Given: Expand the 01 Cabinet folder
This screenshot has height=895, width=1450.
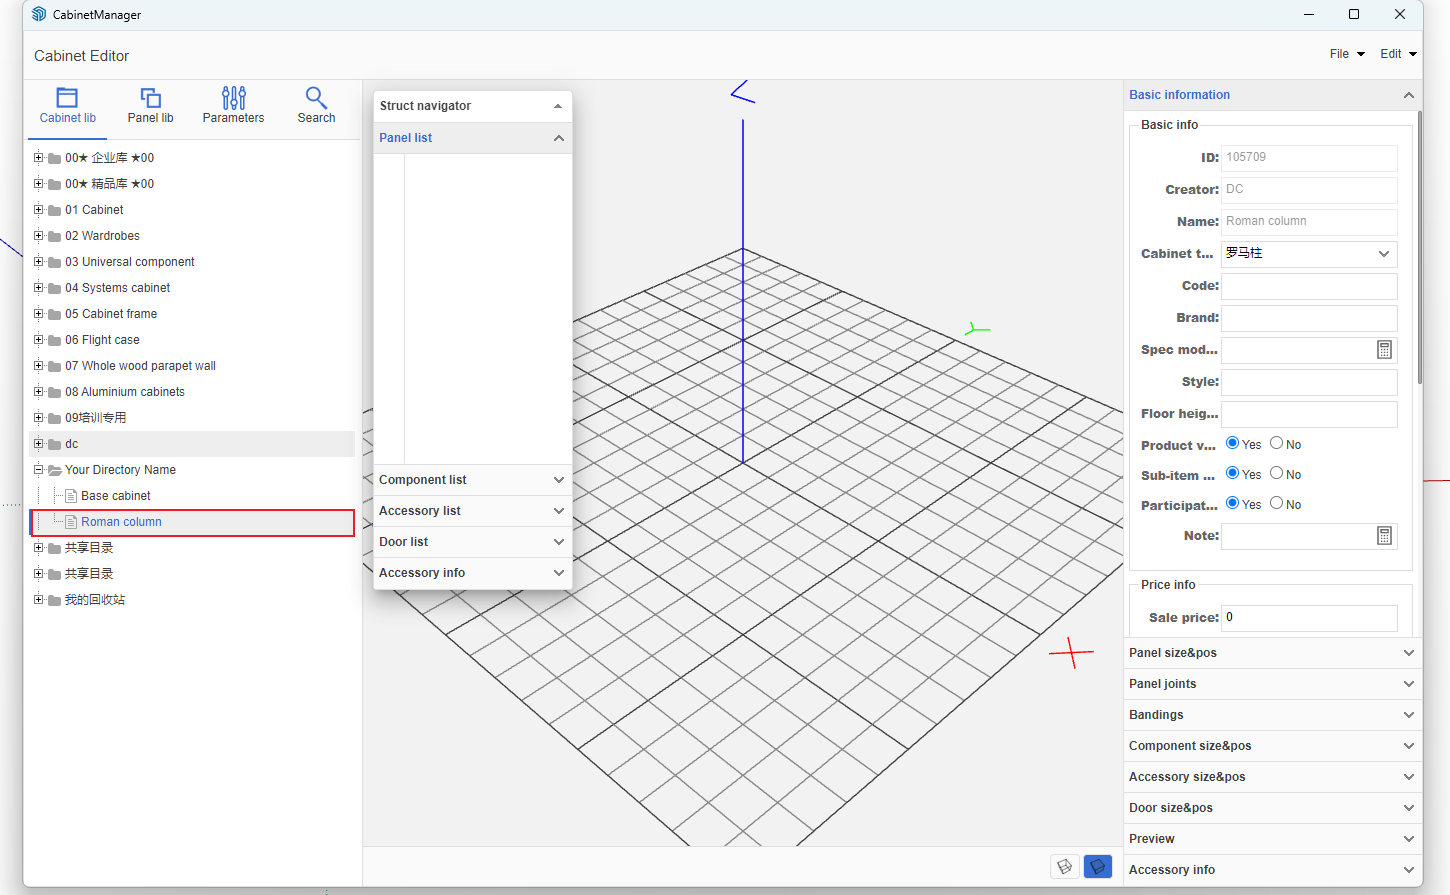Looking at the screenshot, I should (39, 210).
